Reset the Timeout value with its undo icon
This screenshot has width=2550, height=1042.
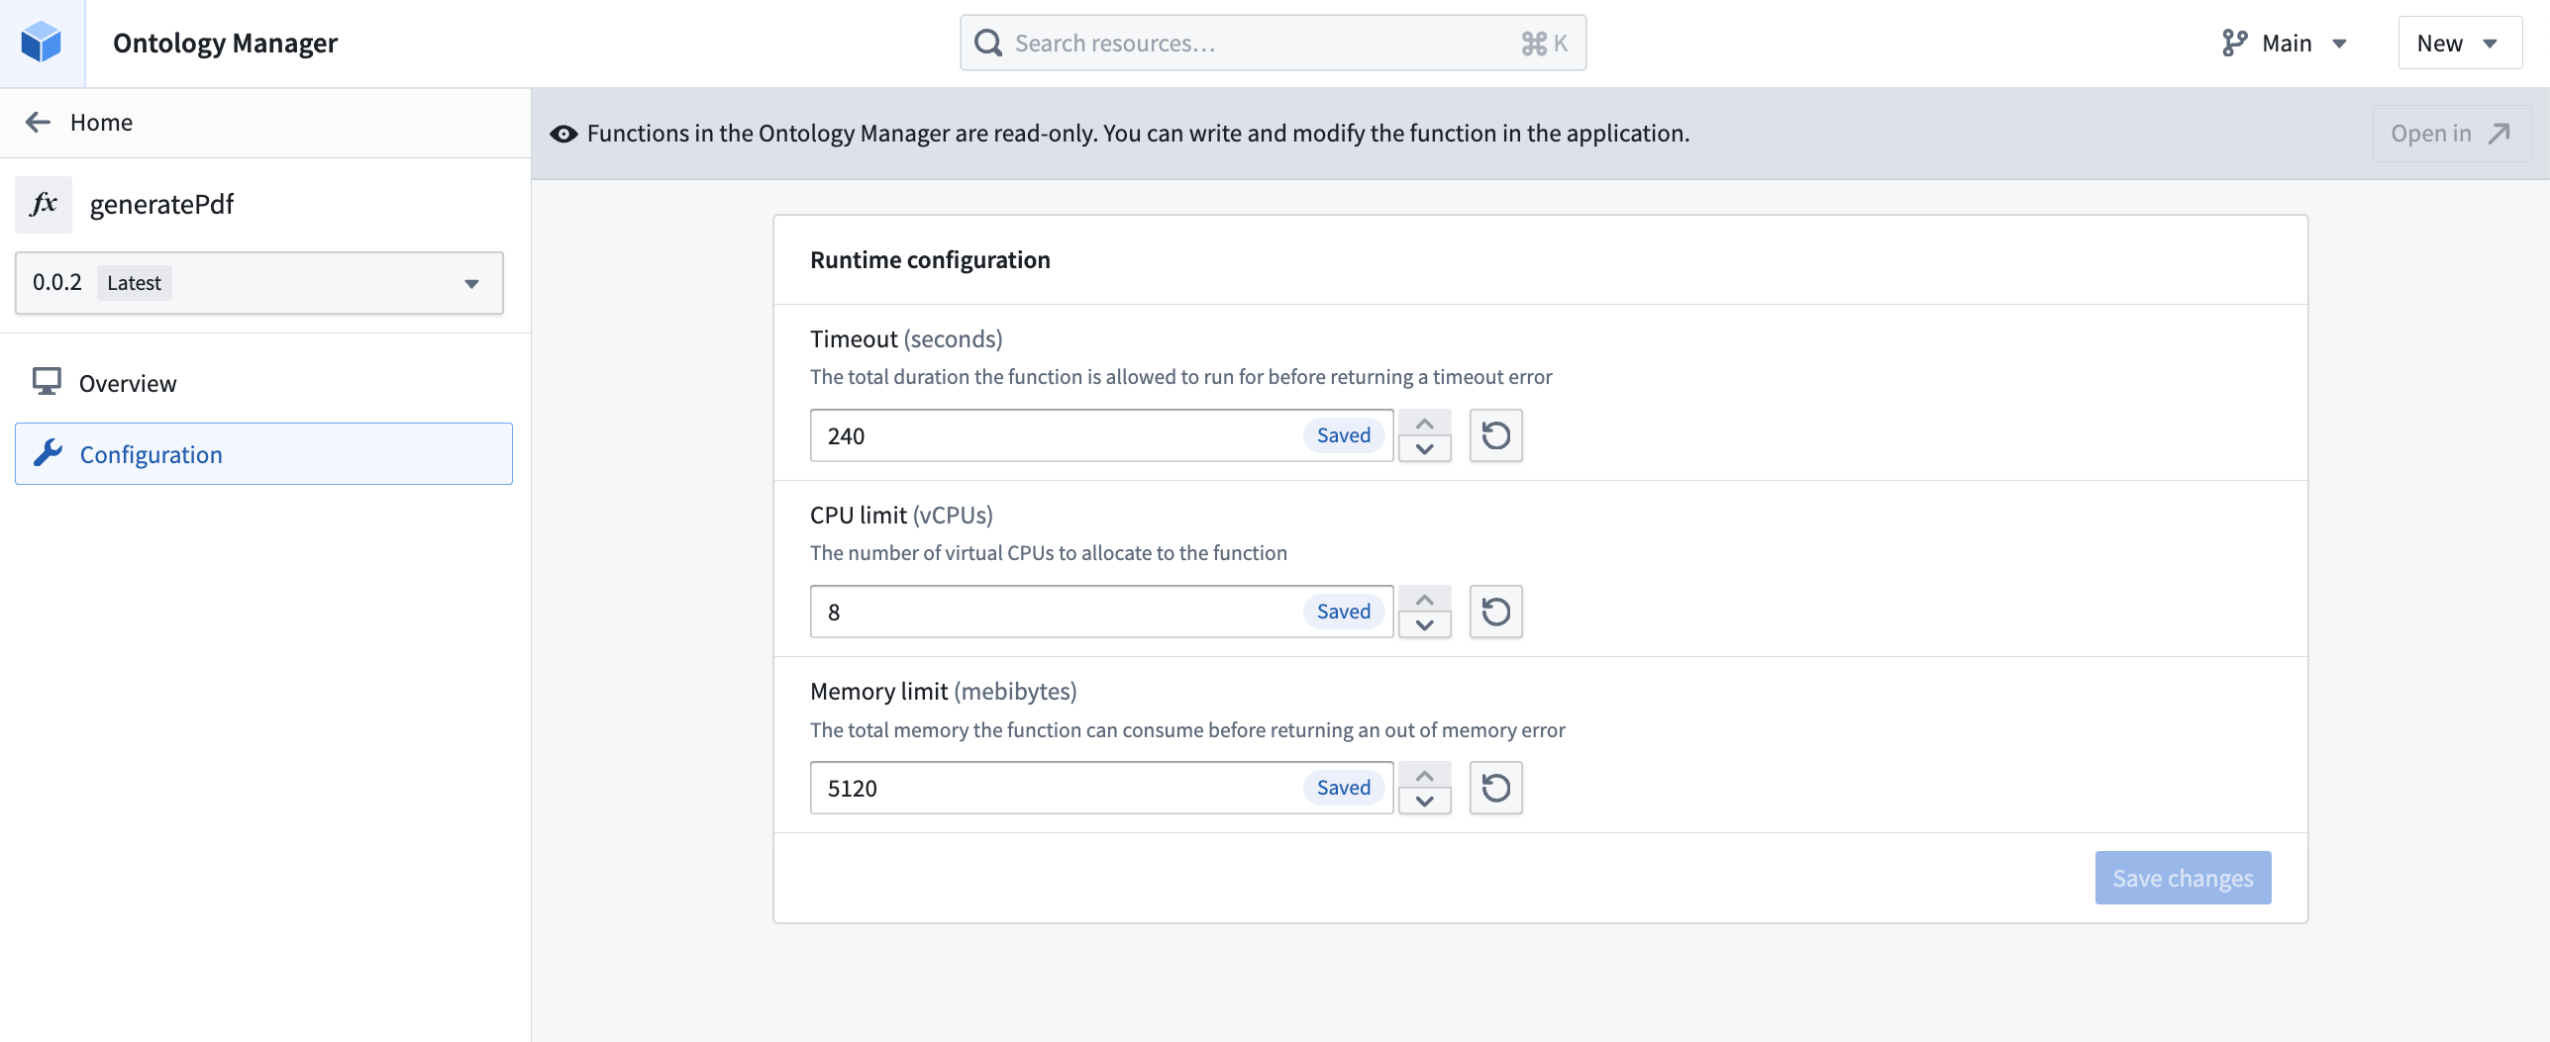coord(1495,435)
